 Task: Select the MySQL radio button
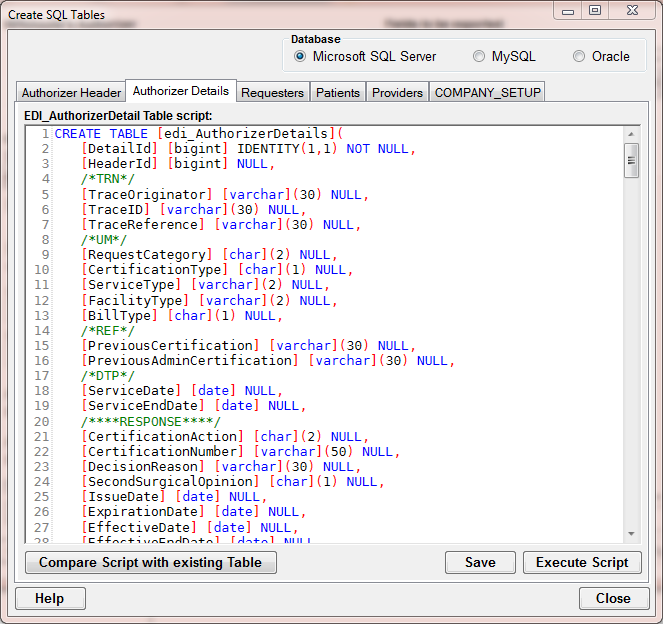[480, 57]
